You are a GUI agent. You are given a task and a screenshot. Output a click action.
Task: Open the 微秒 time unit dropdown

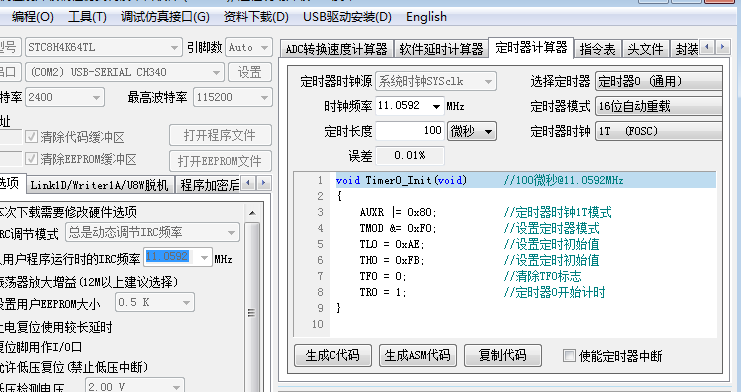[x=472, y=131]
